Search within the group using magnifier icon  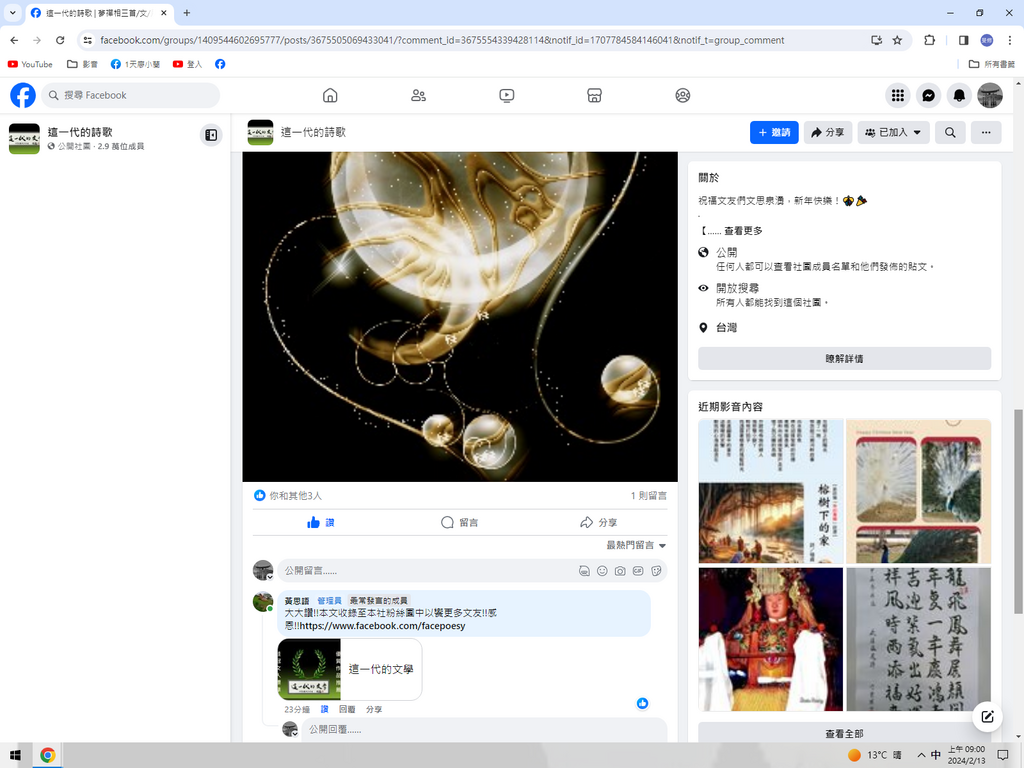pos(950,132)
